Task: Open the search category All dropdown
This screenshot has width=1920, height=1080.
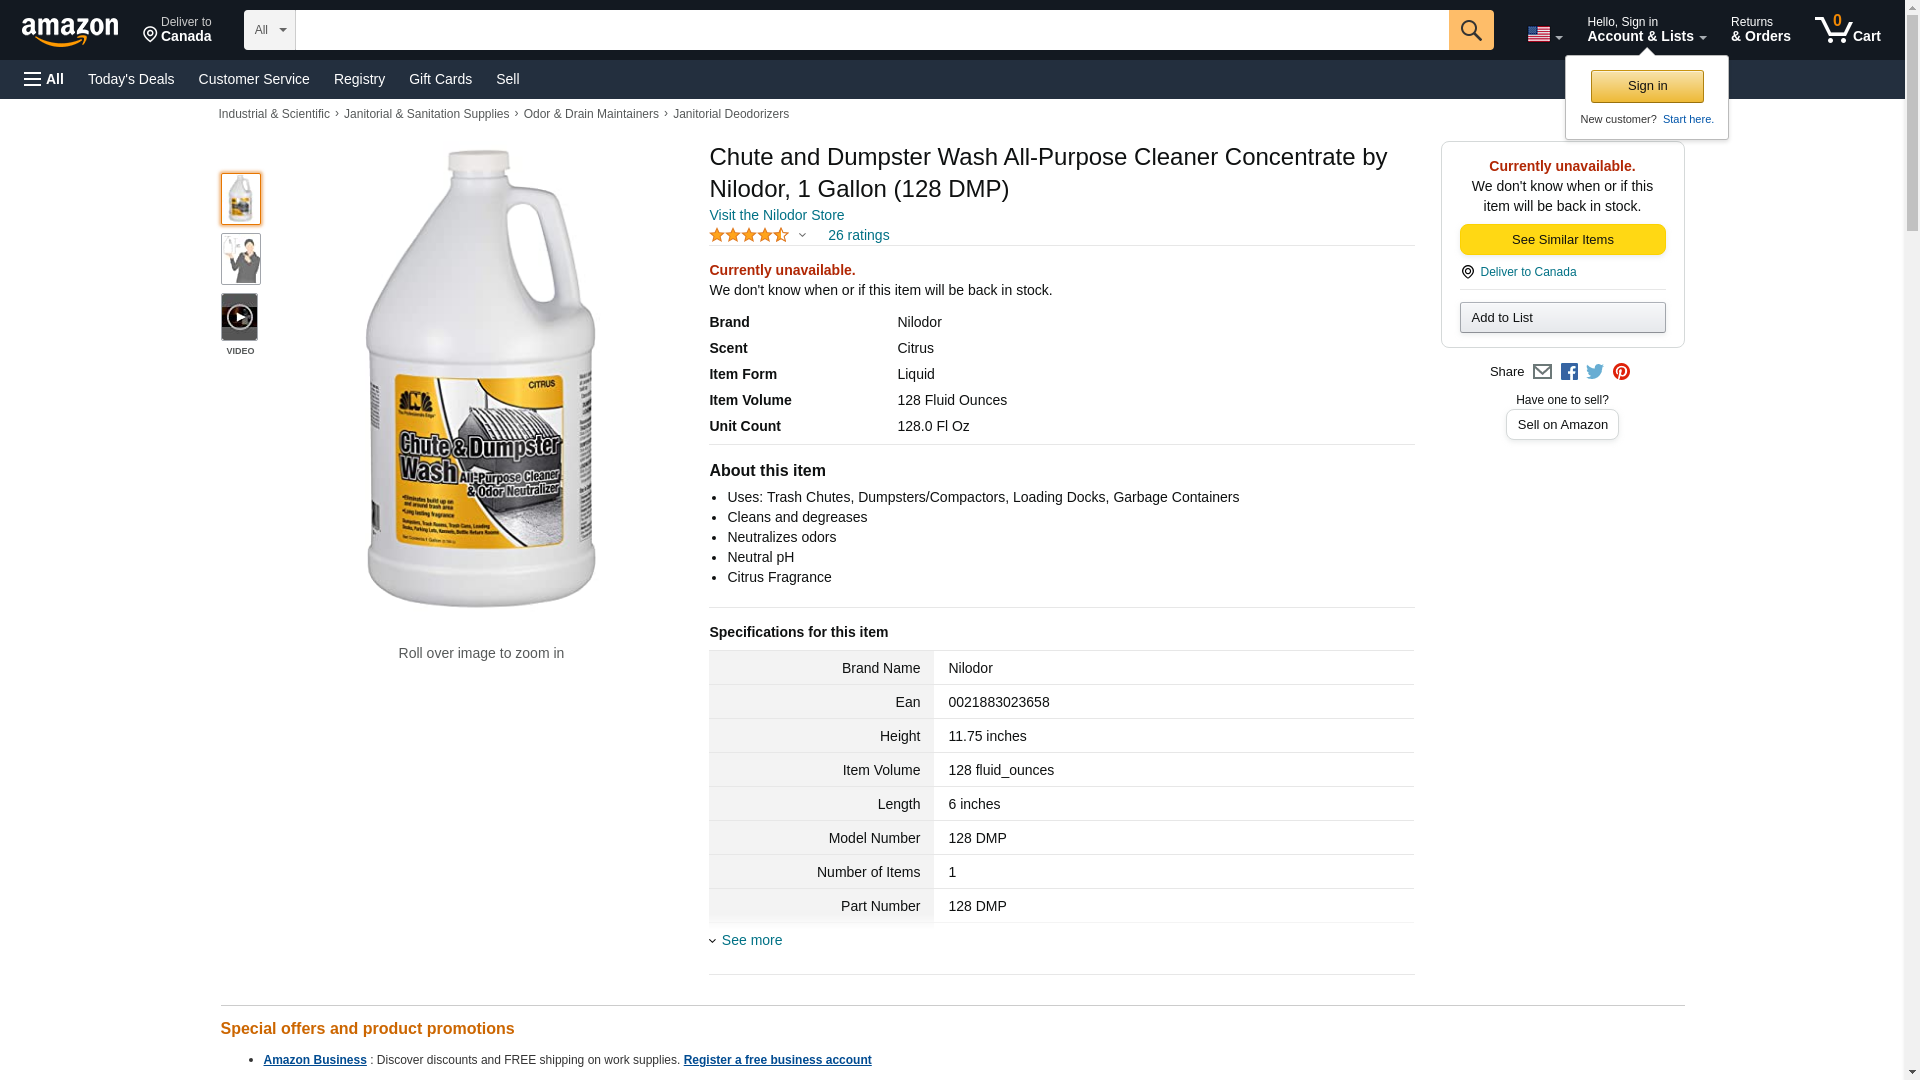Action: click(x=269, y=30)
